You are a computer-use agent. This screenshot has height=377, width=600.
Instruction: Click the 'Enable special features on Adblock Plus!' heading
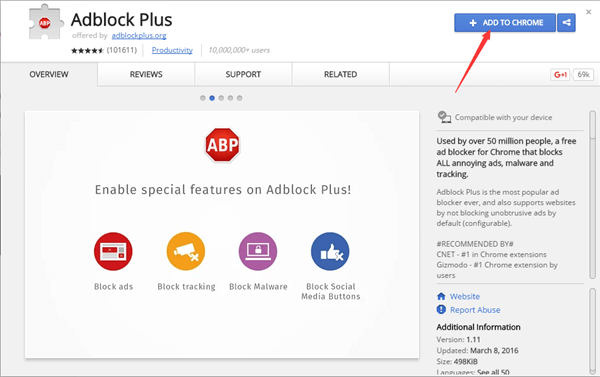click(223, 190)
